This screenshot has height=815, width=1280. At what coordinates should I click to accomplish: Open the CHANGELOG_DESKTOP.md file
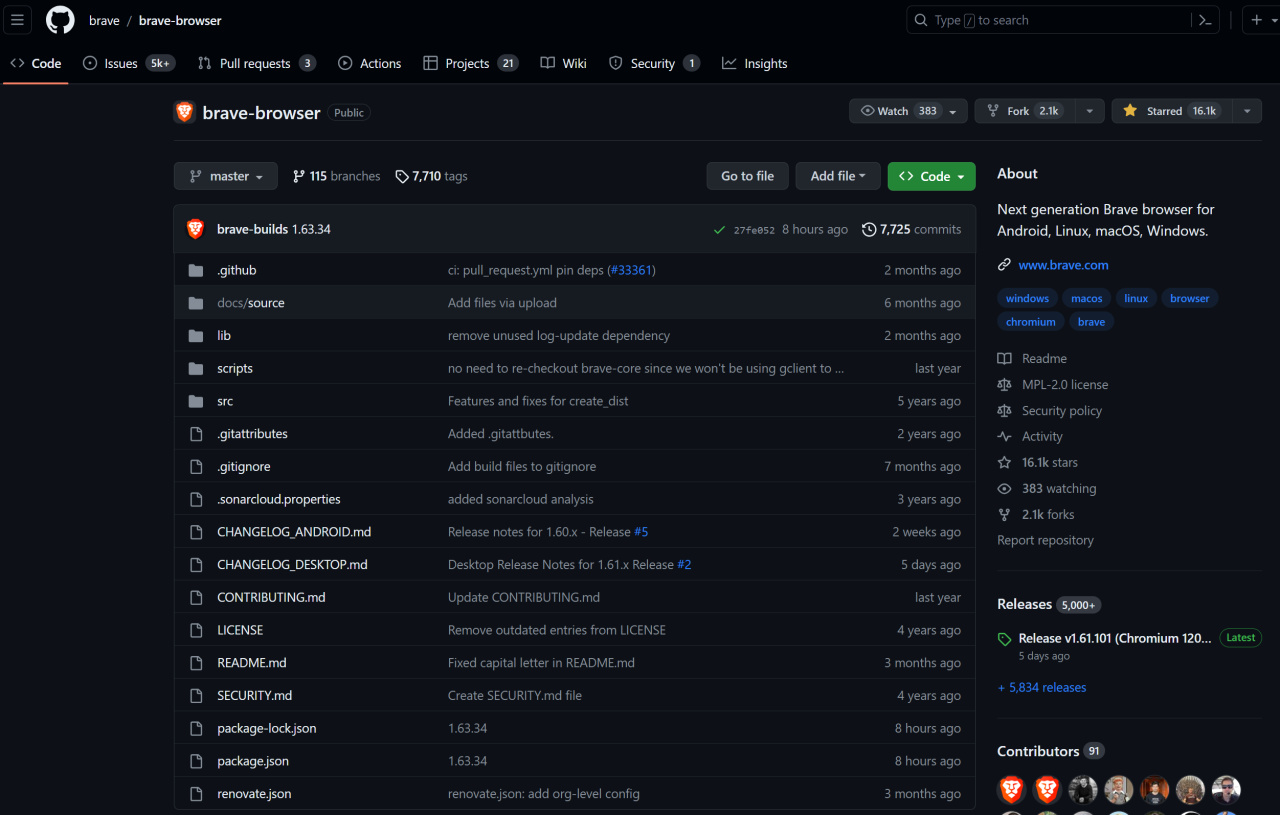coord(292,565)
